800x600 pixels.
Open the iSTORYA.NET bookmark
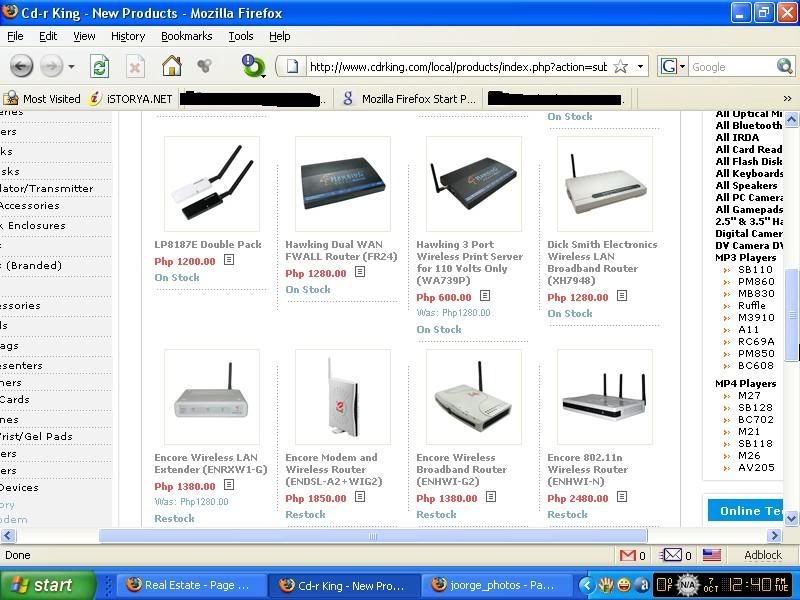pos(130,98)
